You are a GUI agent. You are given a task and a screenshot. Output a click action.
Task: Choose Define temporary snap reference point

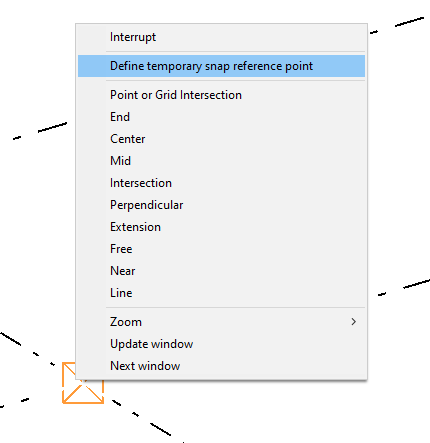coord(221,66)
